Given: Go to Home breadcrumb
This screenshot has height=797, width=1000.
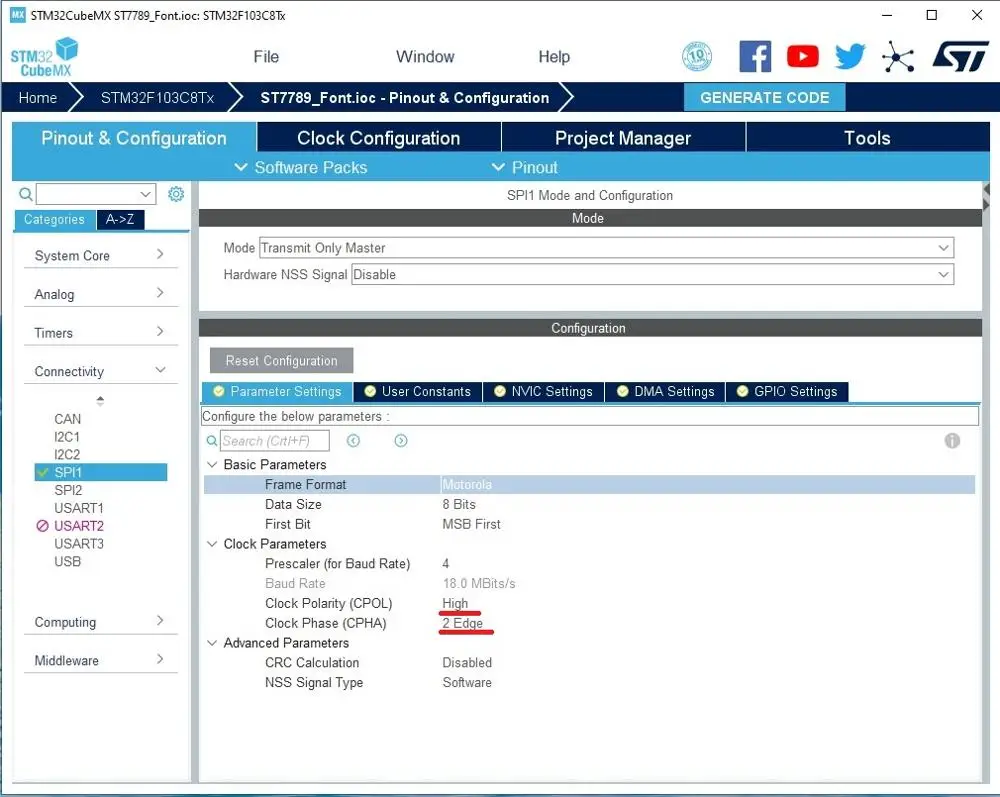Looking at the screenshot, I should pos(38,98).
